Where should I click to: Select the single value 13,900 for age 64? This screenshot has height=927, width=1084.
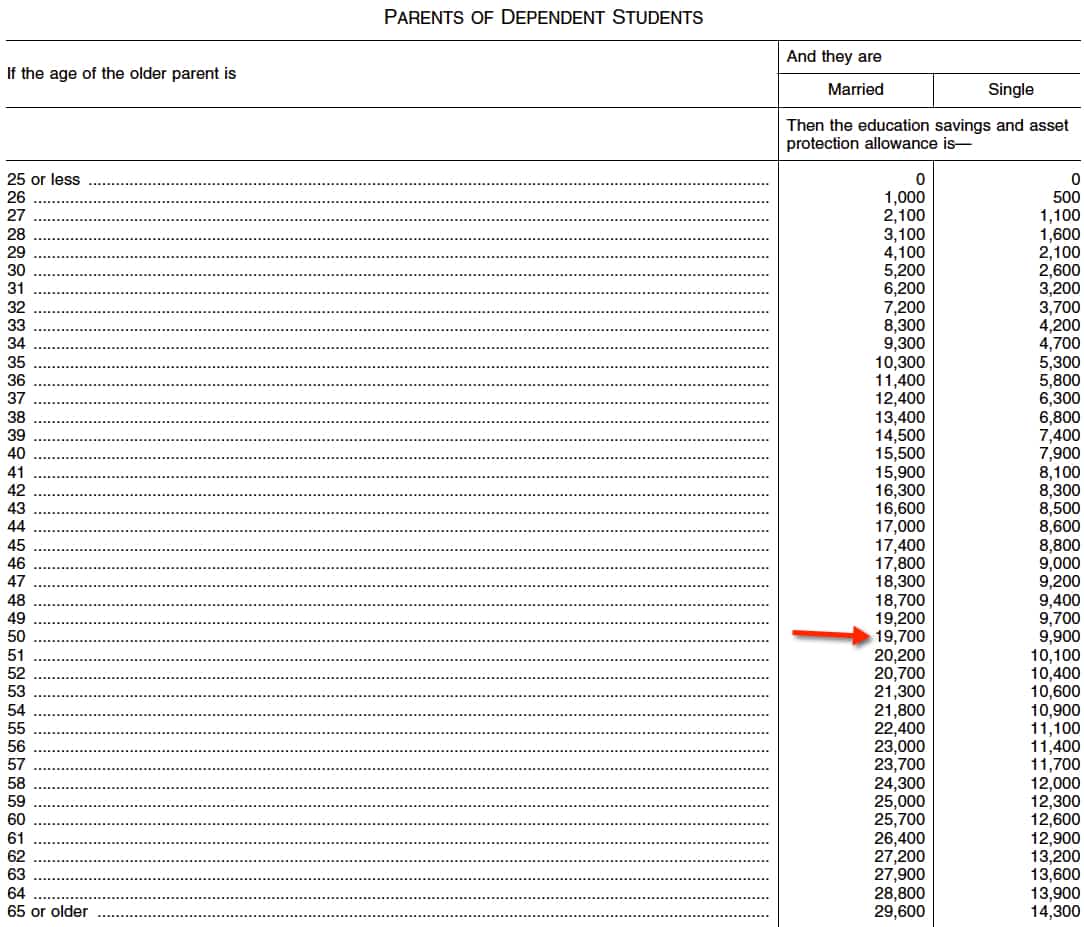[x=1055, y=893]
